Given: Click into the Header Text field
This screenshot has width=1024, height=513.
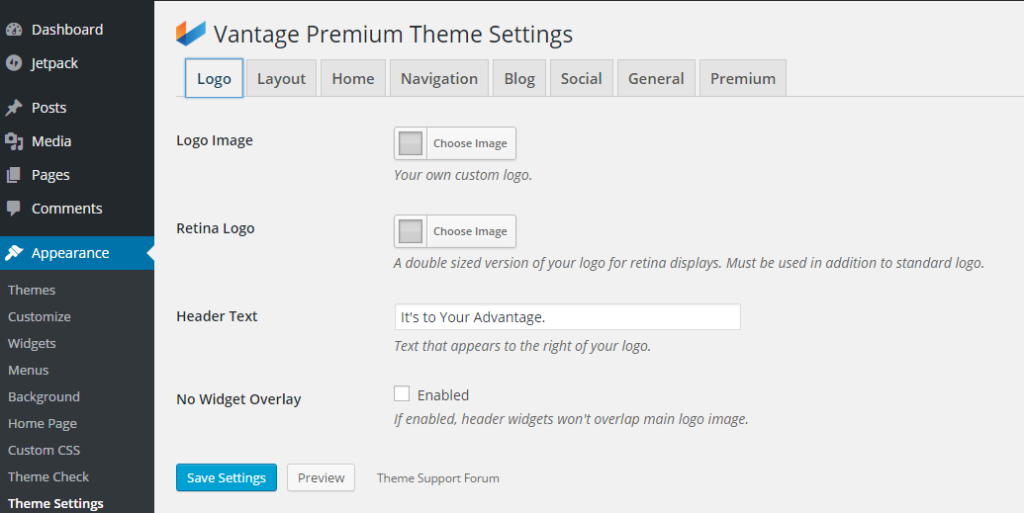Looking at the screenshot, I should pyautogui.click(x=568, y=317).
